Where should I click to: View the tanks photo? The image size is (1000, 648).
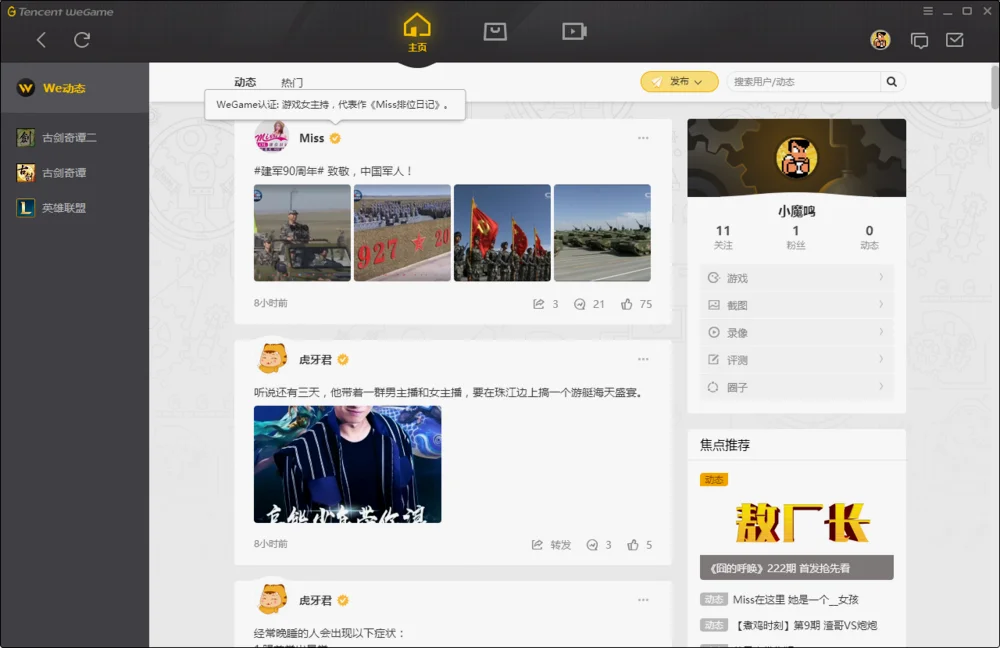tap(602, 233)
